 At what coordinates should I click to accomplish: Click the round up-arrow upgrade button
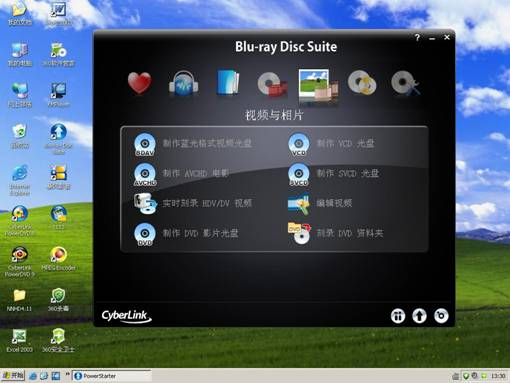point(419,316)
